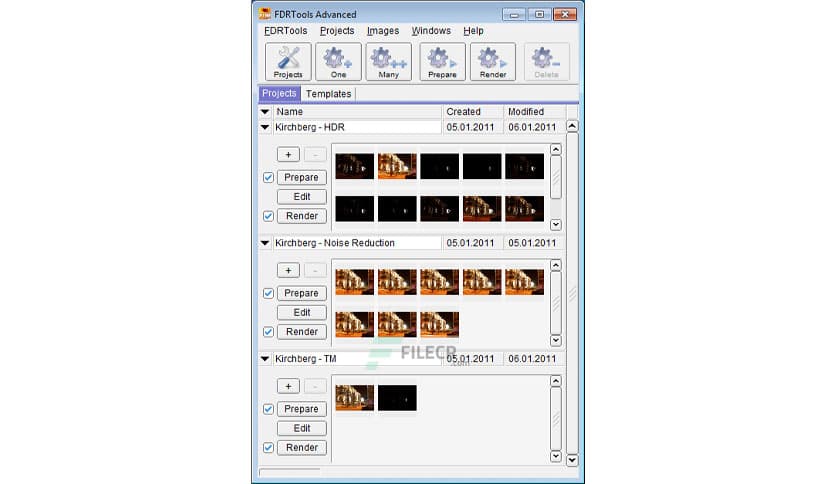This screenshot has height=484, width=836.
Task: Add image with plus in Kirchberg - HDR
Action: tap(288, 155)
